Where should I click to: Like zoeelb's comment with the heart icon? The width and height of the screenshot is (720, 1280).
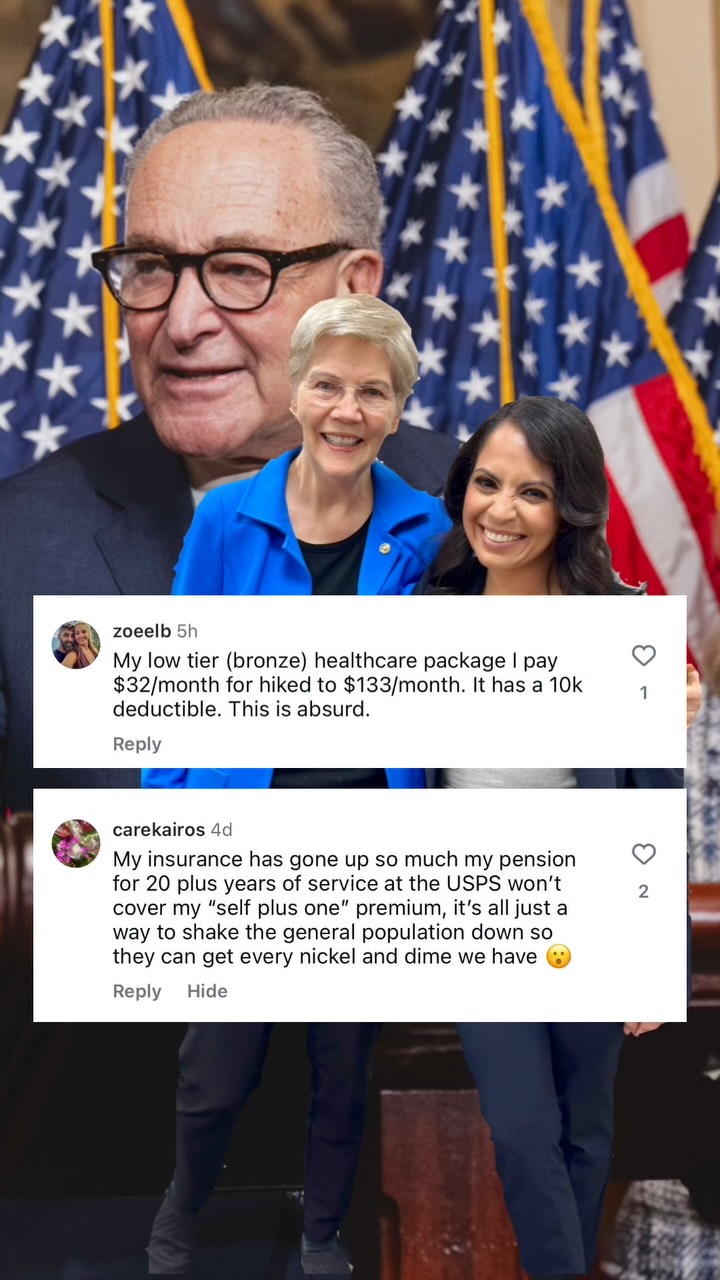coord(644,655)
